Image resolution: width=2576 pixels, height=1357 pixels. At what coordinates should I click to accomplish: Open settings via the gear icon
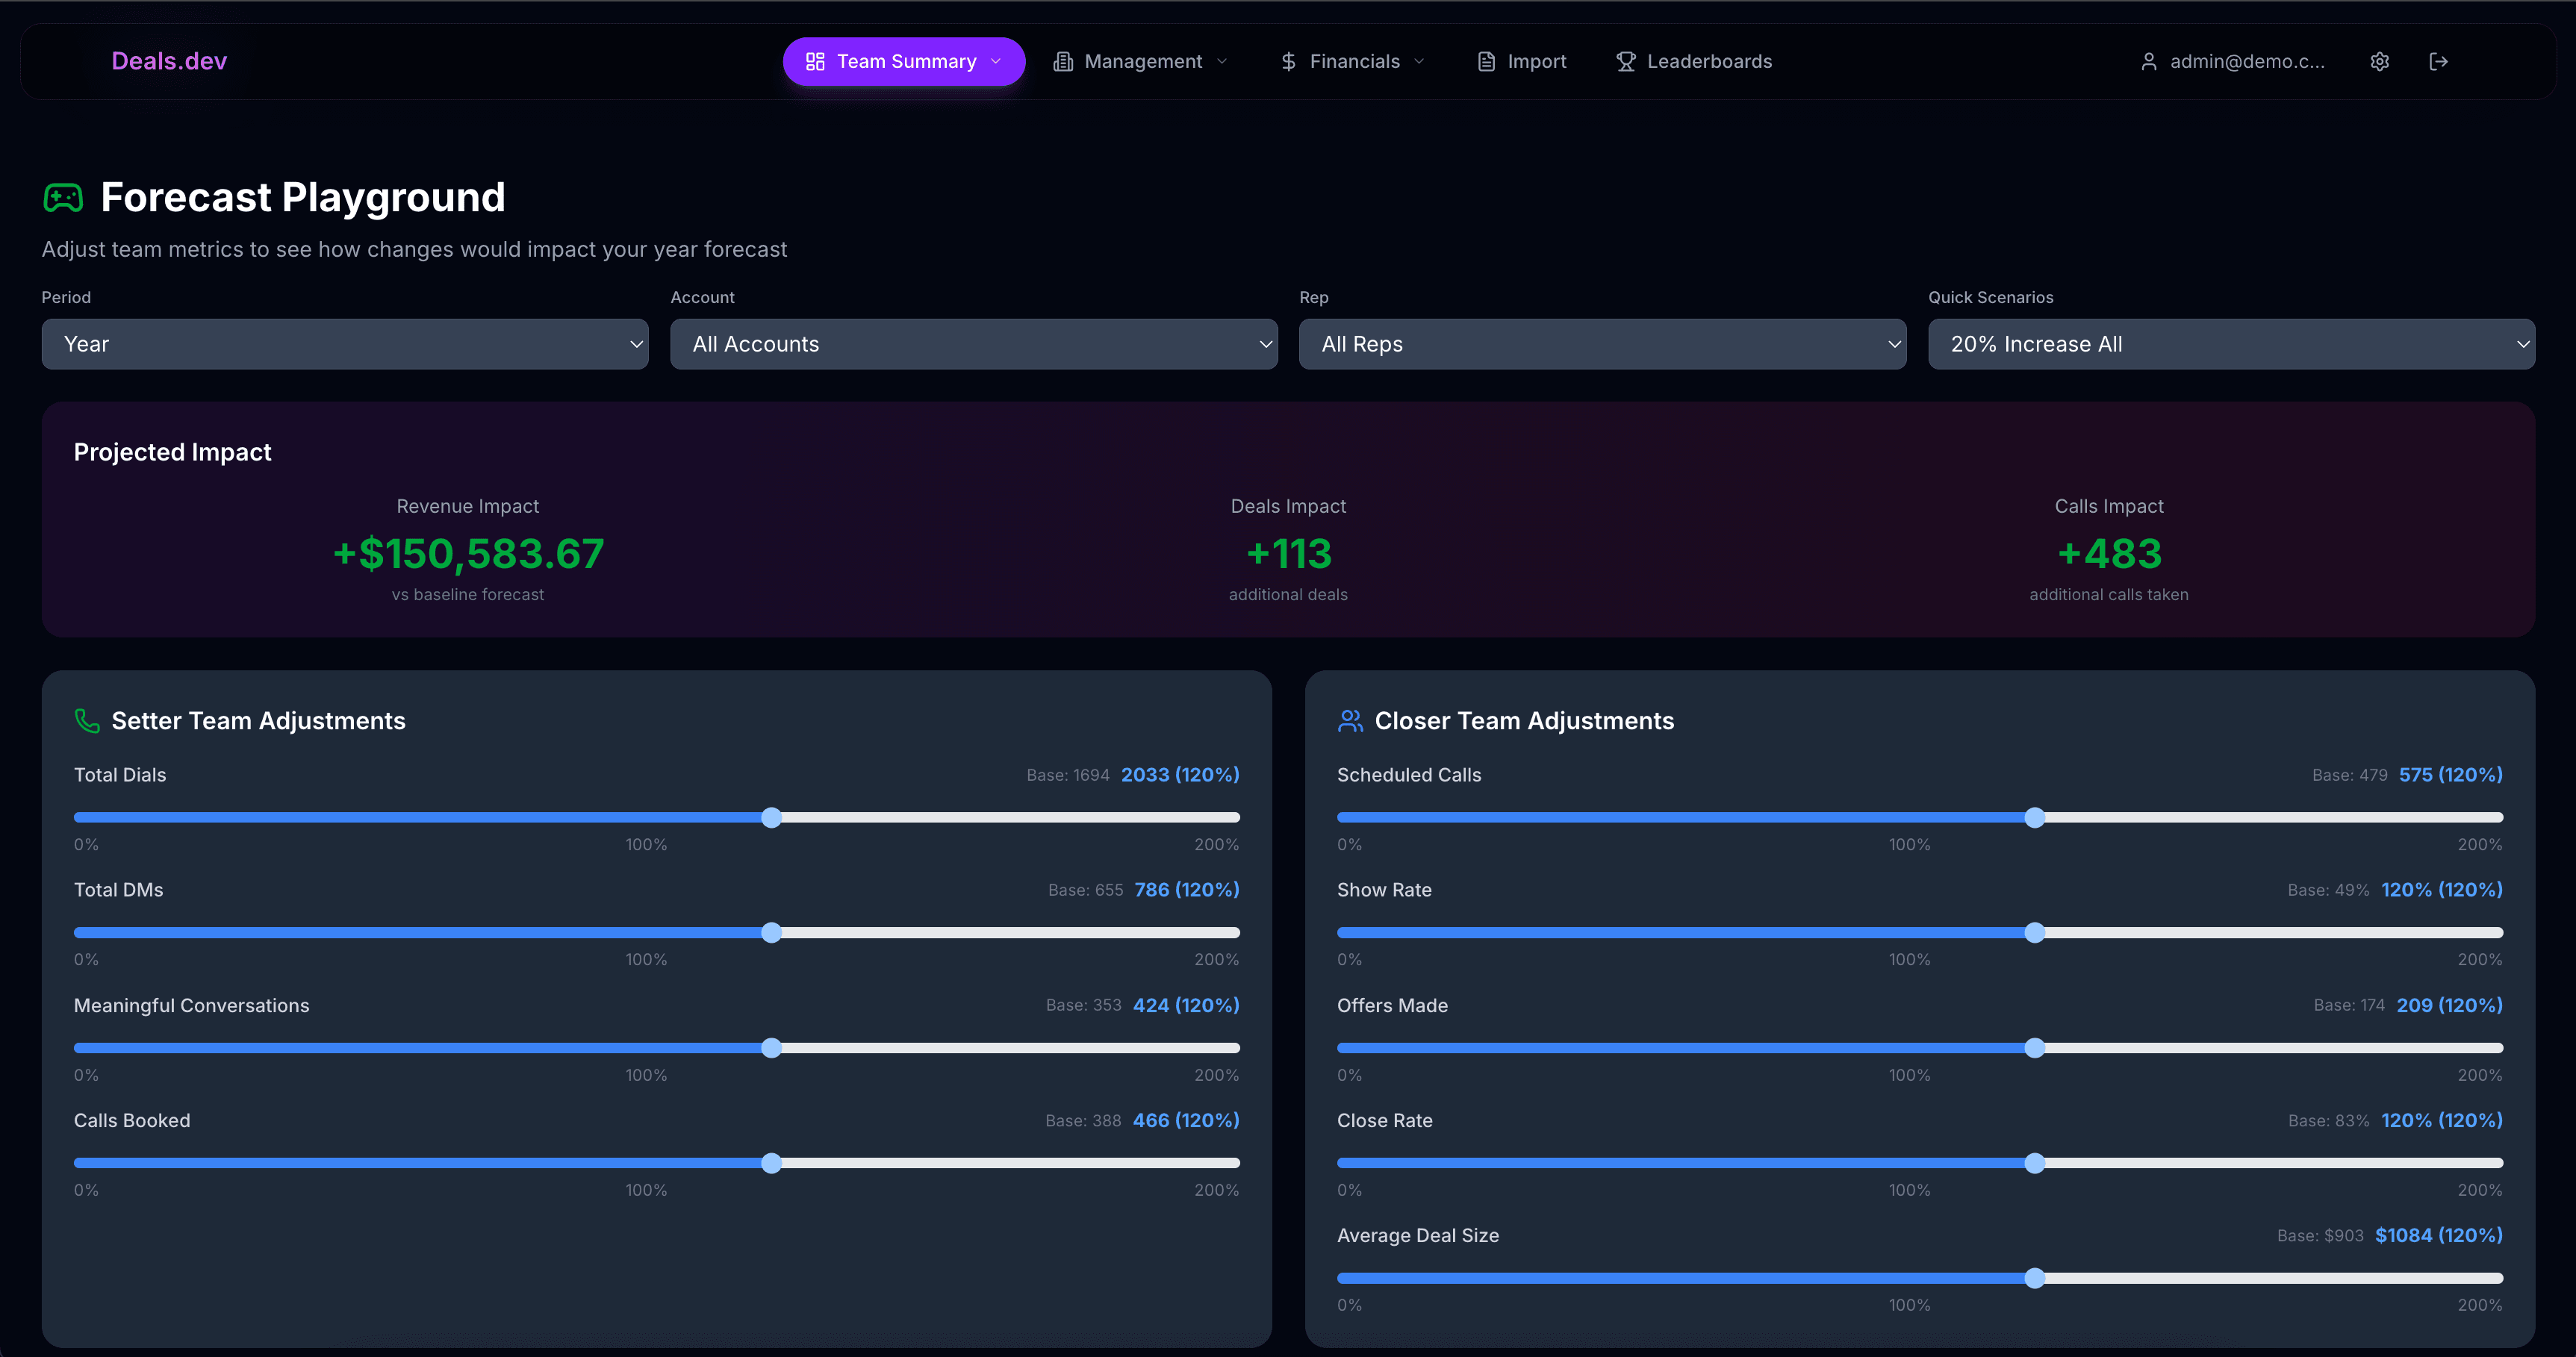(2380, 61)
